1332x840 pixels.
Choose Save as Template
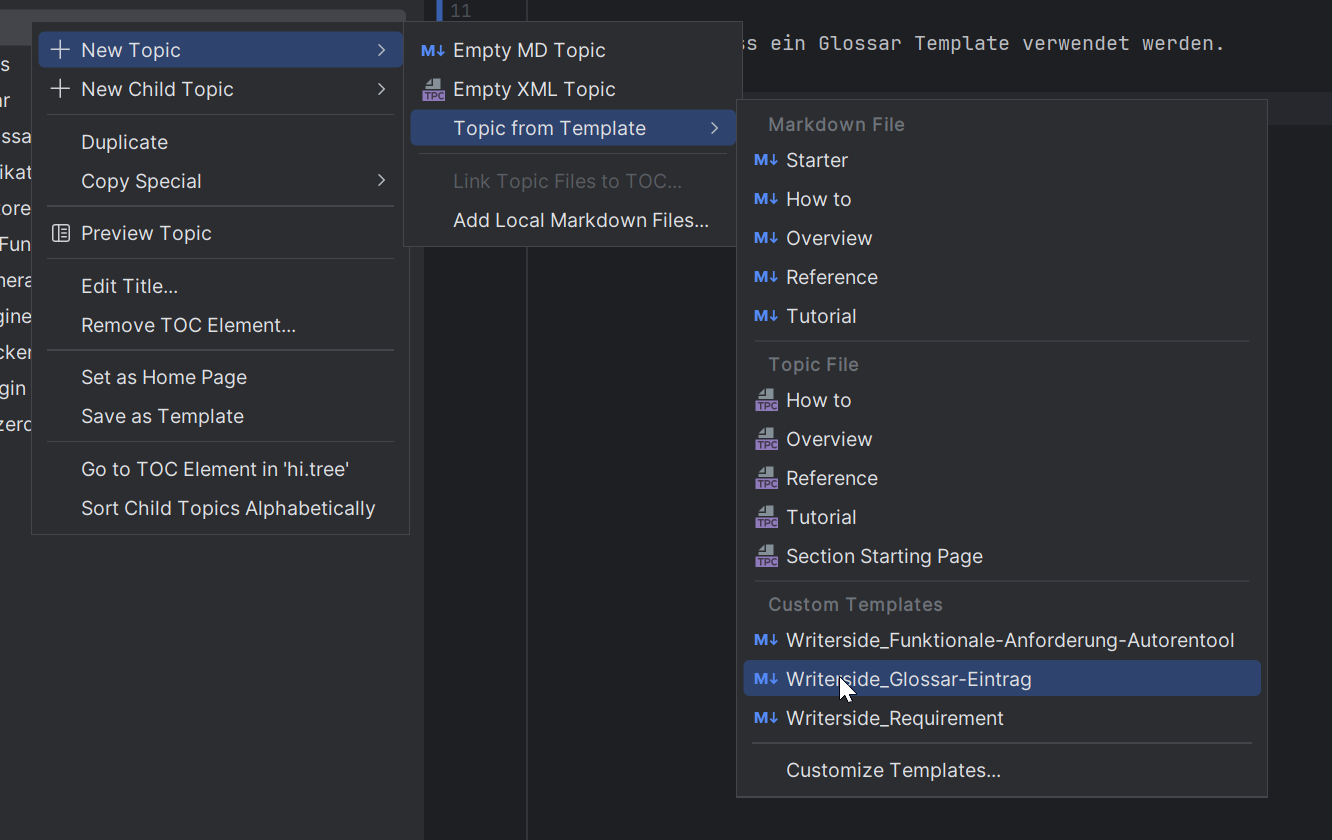[x=162, y=416]
